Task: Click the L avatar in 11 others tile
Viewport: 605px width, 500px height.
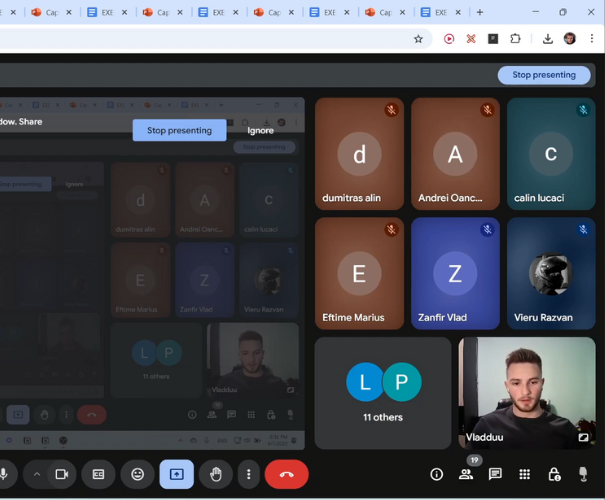Action: (364, 382)
